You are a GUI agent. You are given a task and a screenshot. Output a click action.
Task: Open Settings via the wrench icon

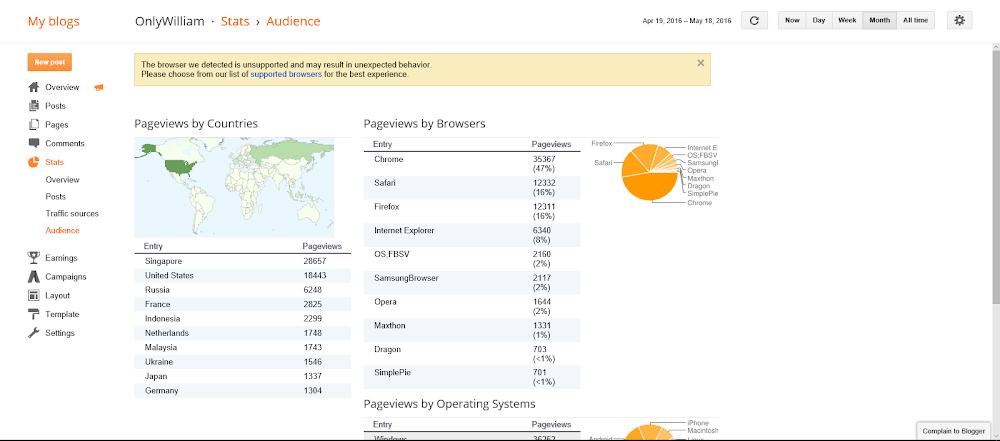click(34, 333)
